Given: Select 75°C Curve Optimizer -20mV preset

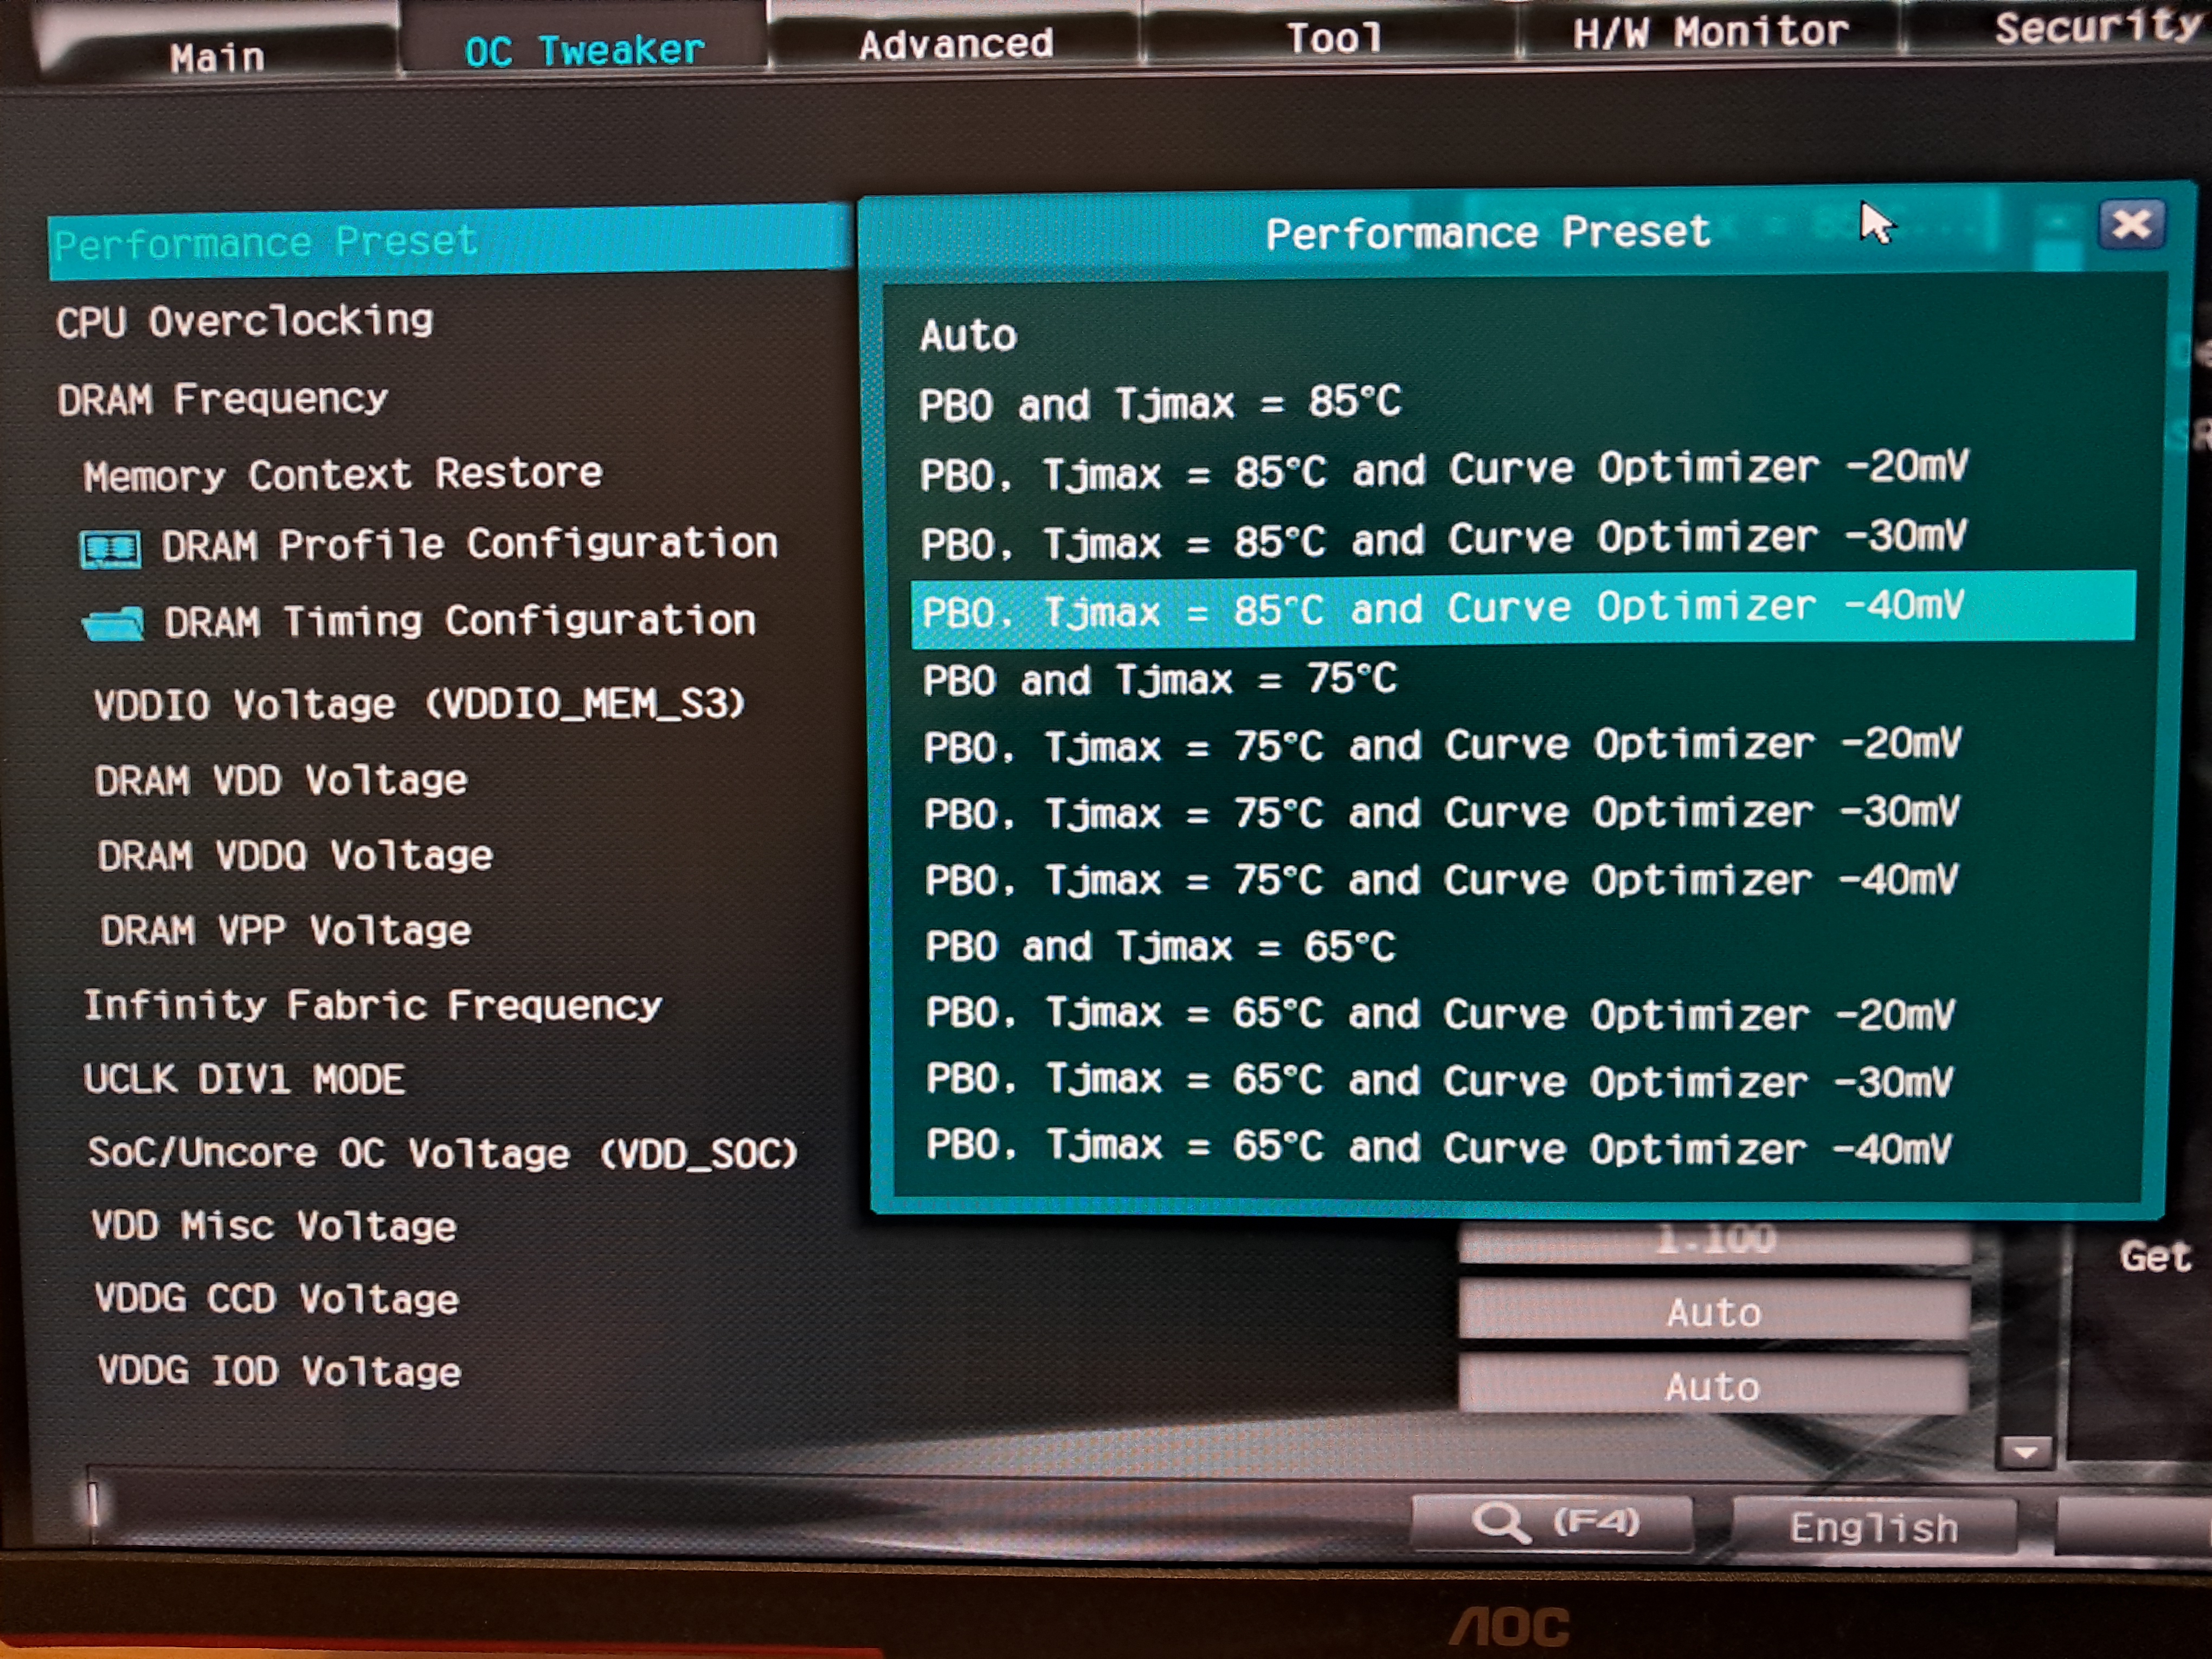Looking at the screenshot, I should (x=1441, y=746).
